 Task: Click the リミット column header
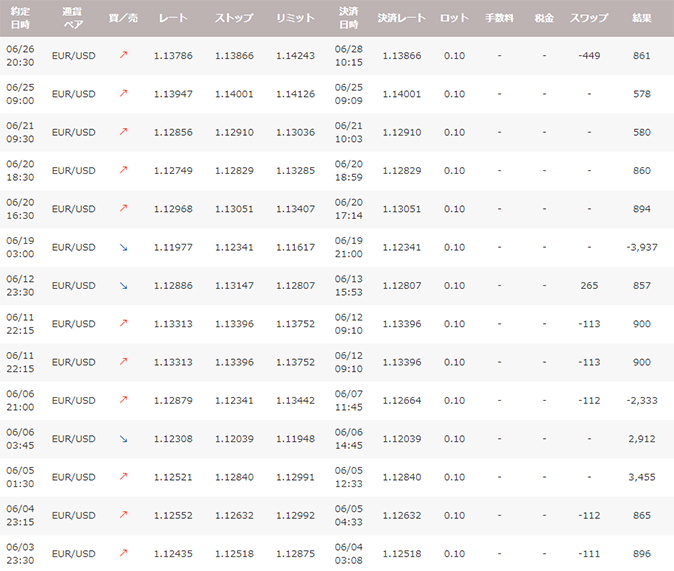(295, 18)
